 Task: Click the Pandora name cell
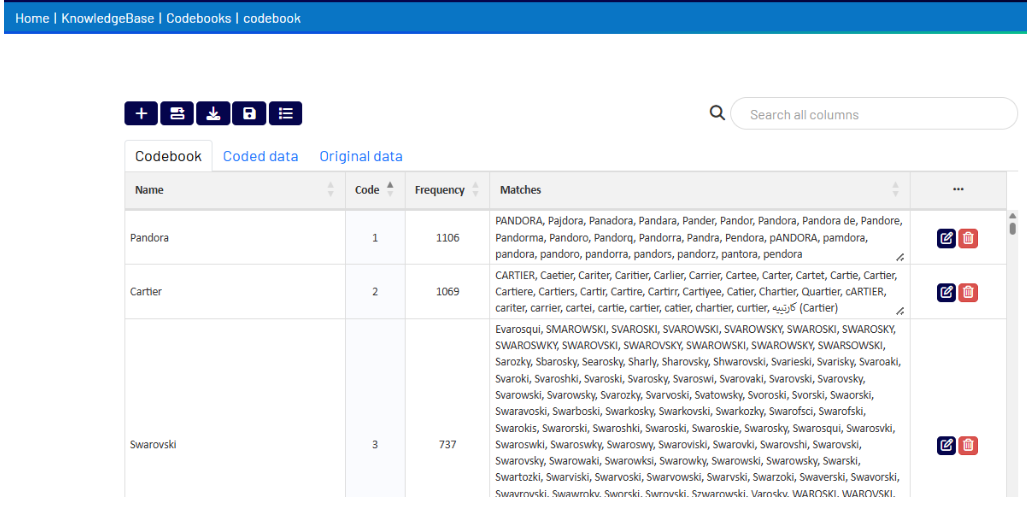pyautogui.click(x=235, y=238)
